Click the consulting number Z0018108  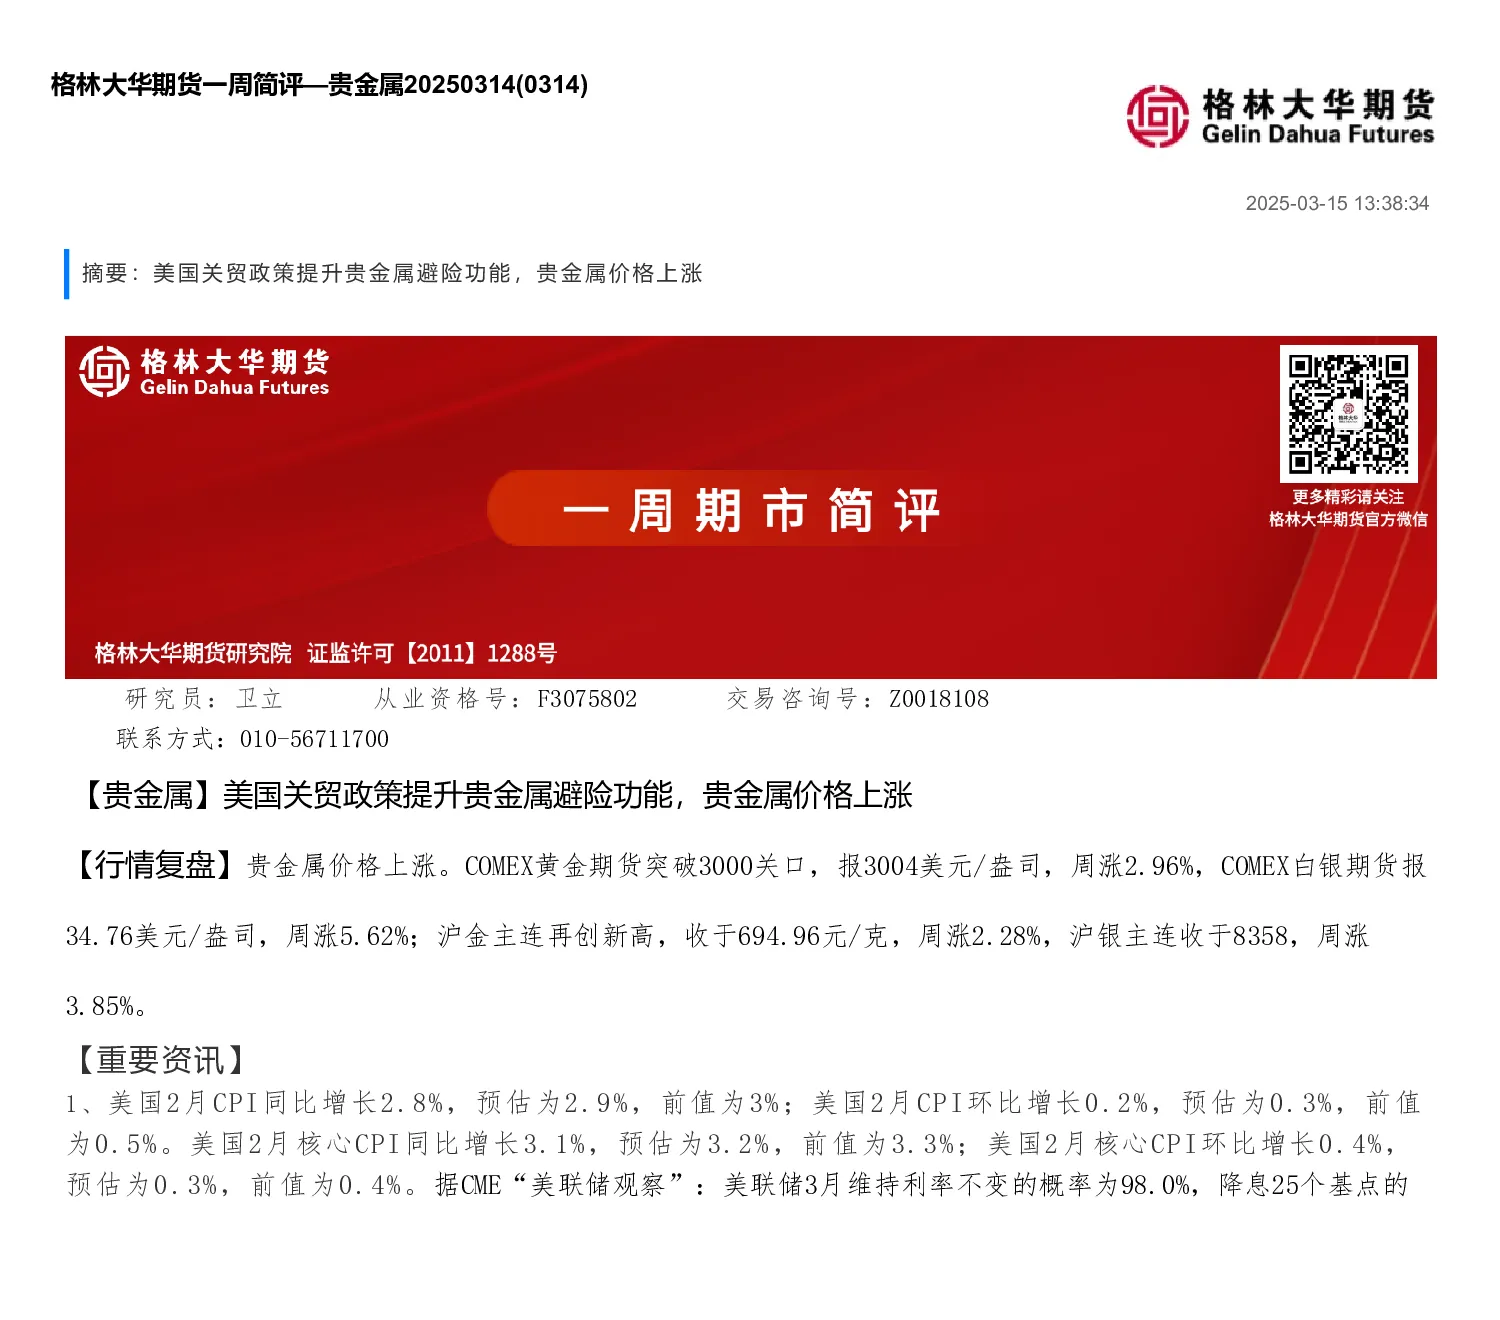[939, 699]
